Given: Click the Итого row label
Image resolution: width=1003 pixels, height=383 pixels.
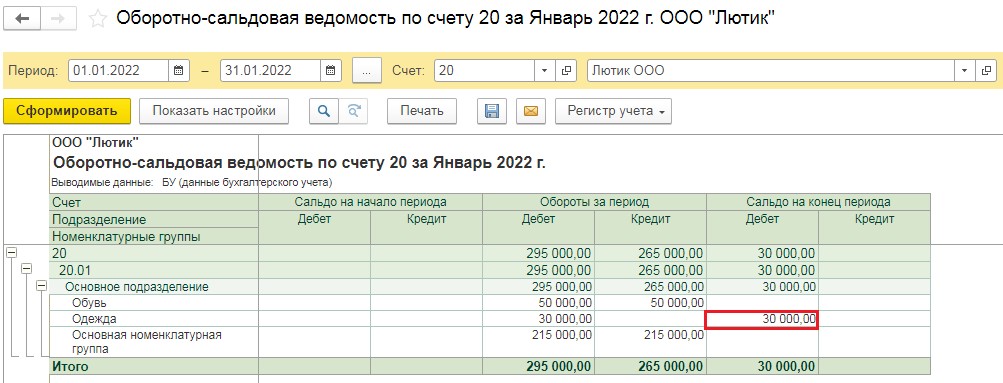Looking at the screenshot, I should [70, 366].
